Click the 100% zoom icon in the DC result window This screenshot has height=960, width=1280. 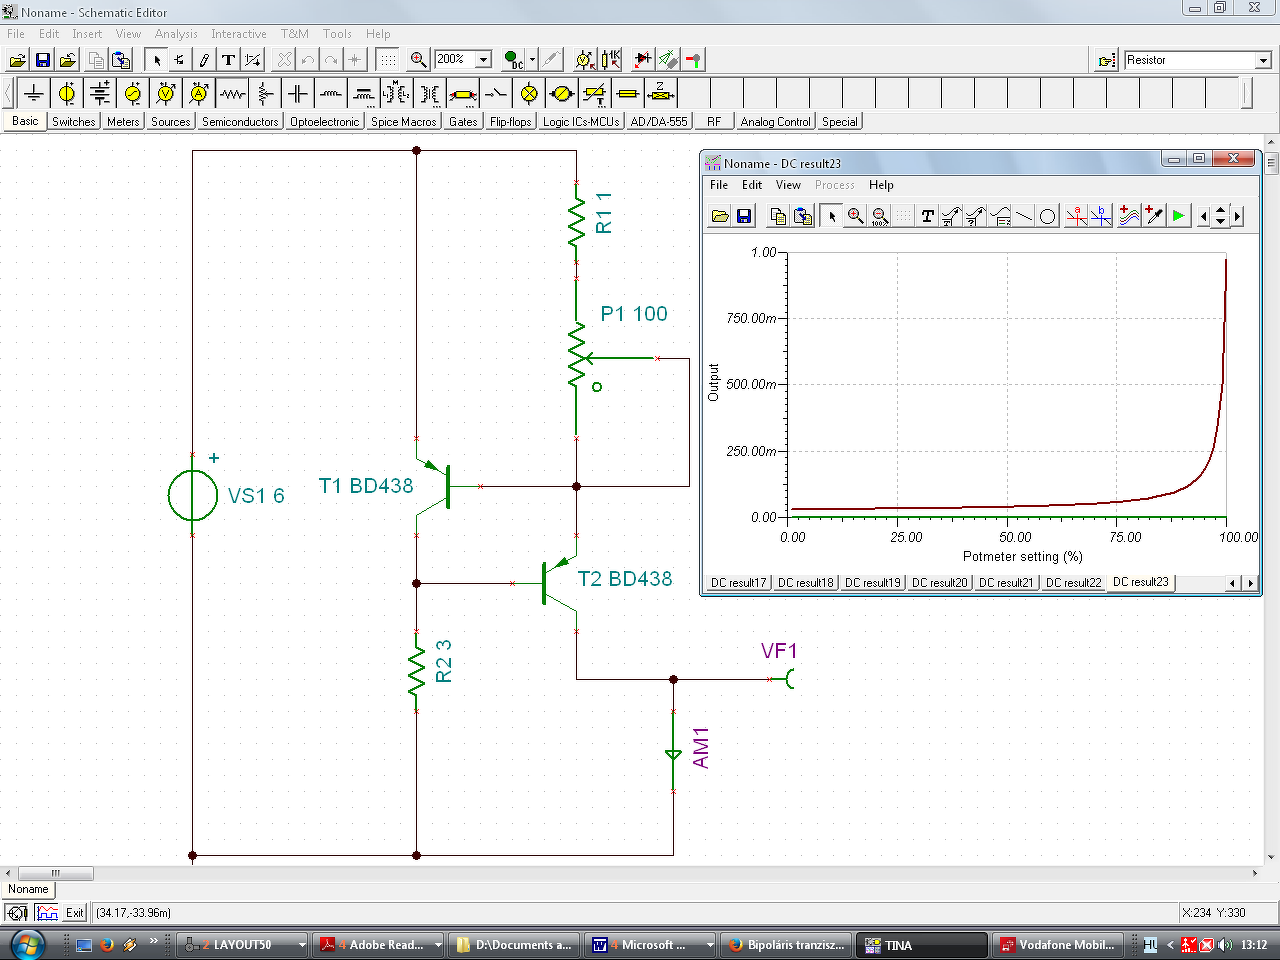pyautogui.click(x=880, y=216)
